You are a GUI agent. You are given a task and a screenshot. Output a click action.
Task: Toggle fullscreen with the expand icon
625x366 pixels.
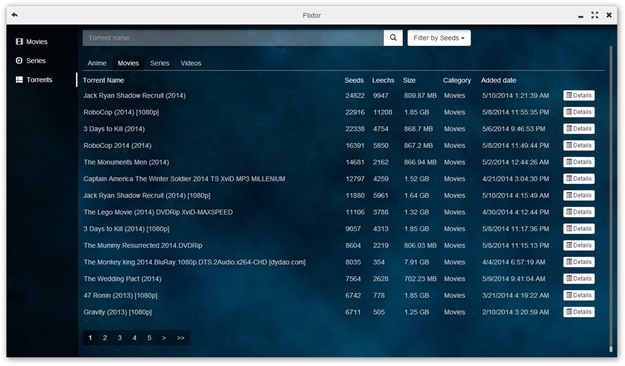[x=595, y=15]
